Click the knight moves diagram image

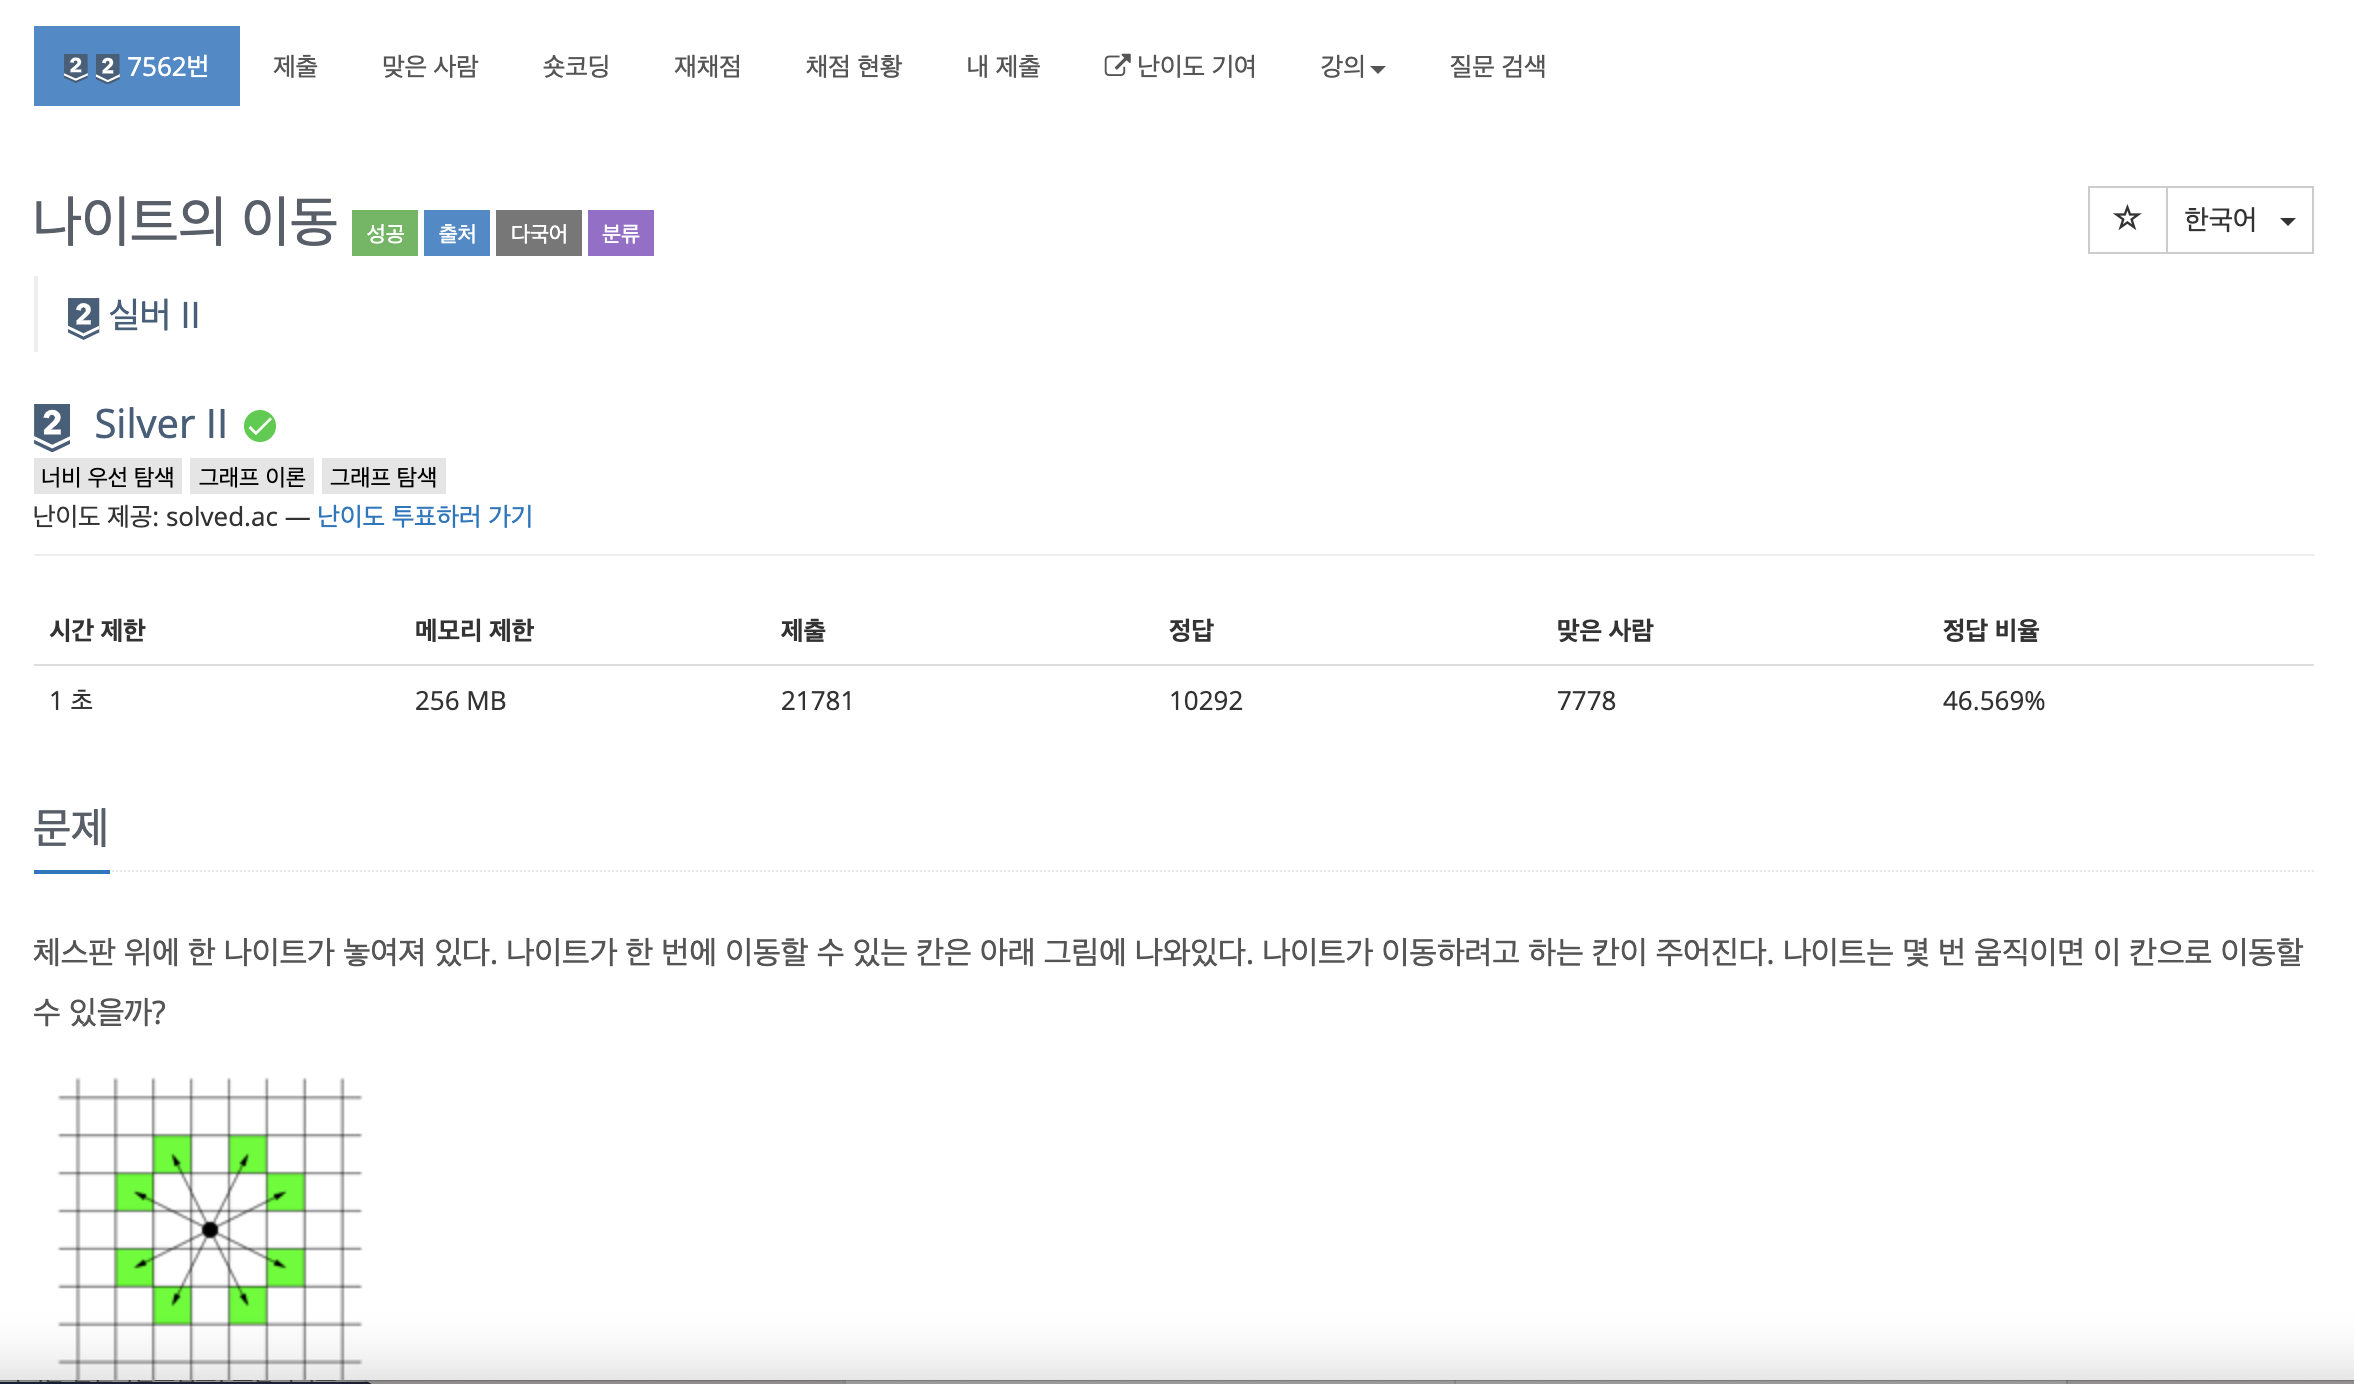coord(210,1228)
